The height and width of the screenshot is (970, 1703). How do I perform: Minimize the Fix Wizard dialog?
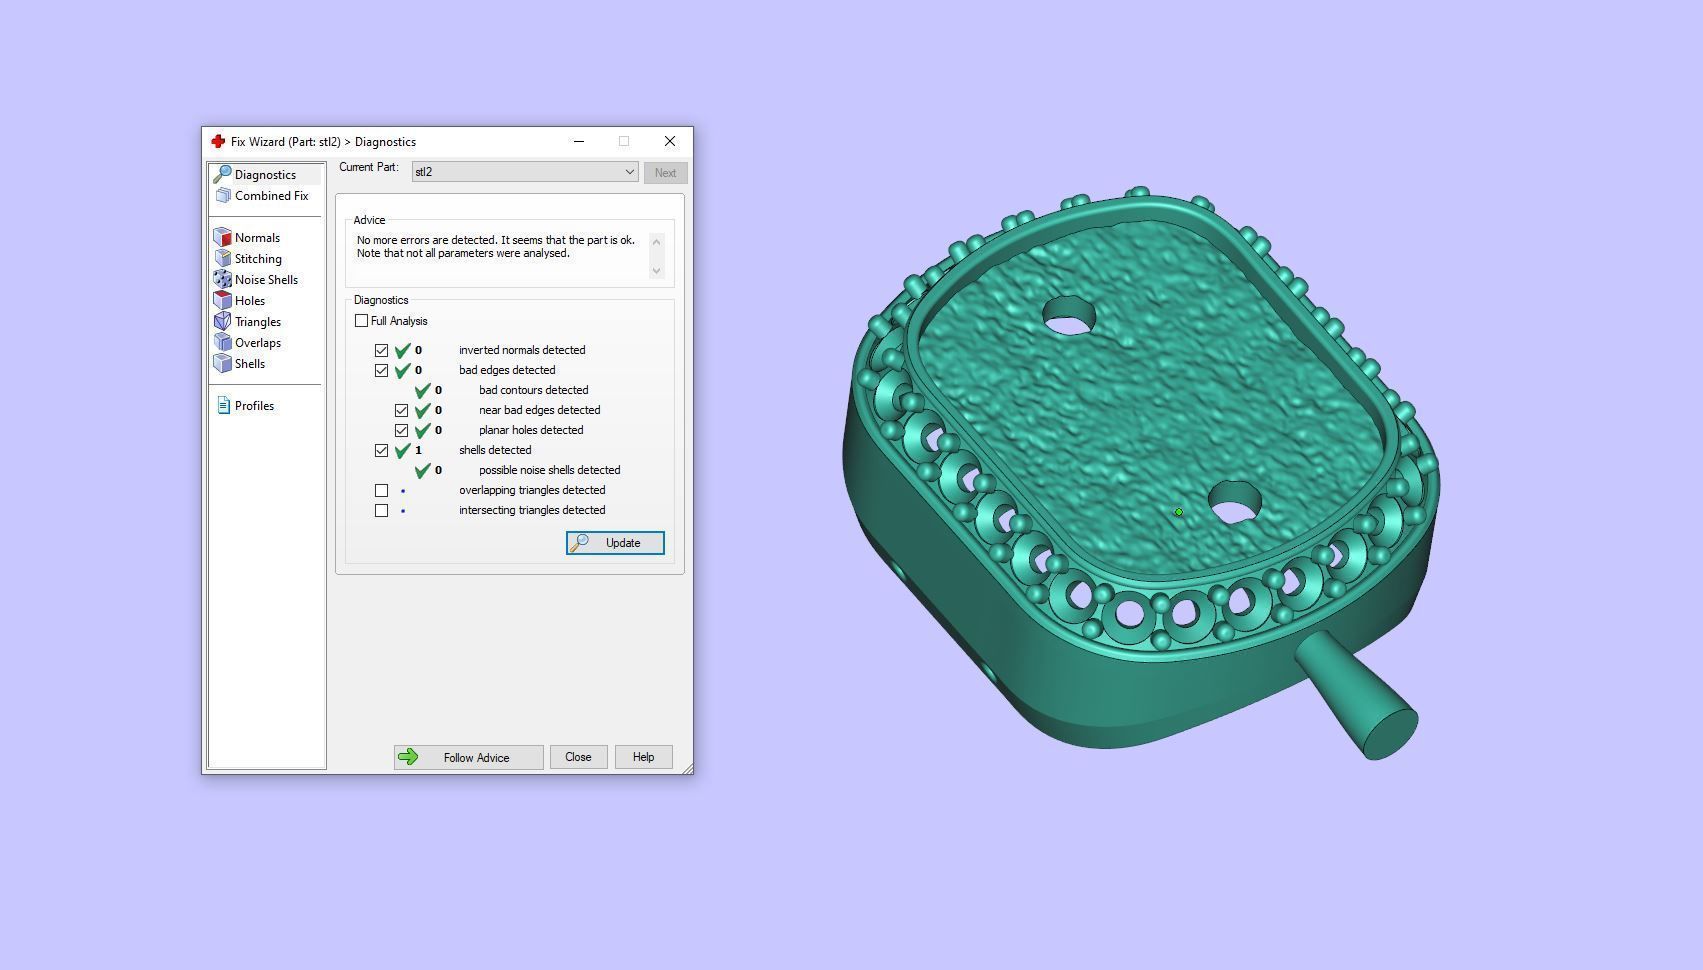pyautogui.click(x=578, y=141)
